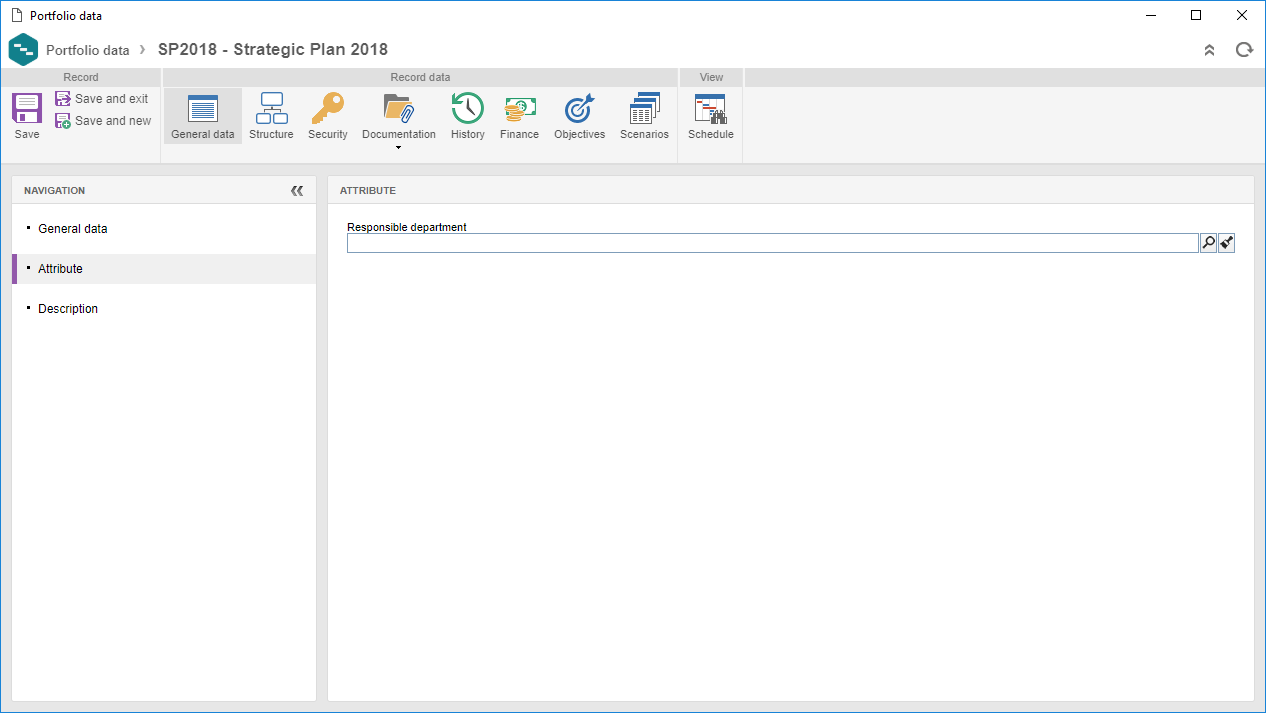Open the History clock icon
The height and width of the screenshot is (713, 1266).
(467, 108)
